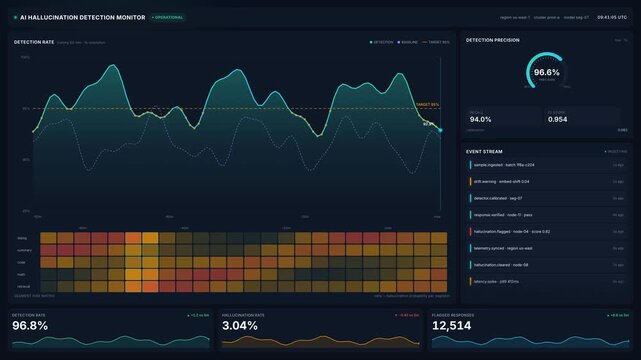This screenshot has width=641, height=360.
Task: Click the DETECTION RATE chart heading
Action: (x=34, y=42)
